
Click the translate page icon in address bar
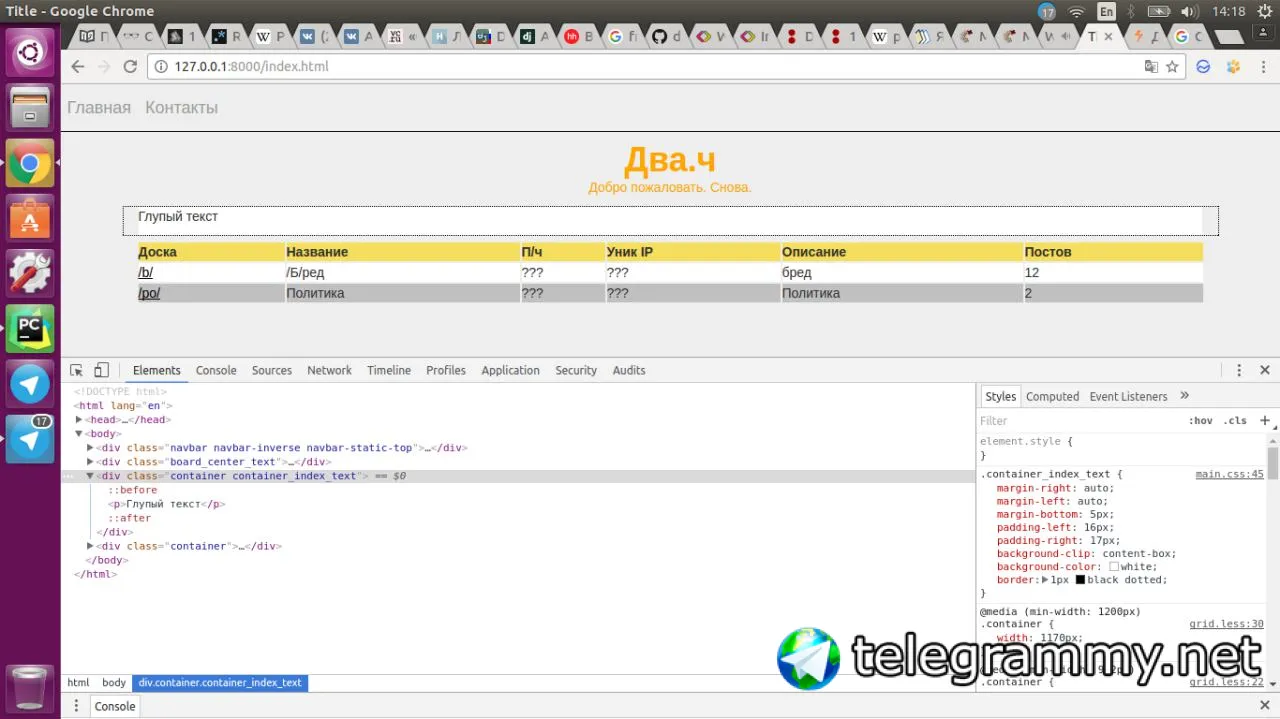click(1151, 66)
